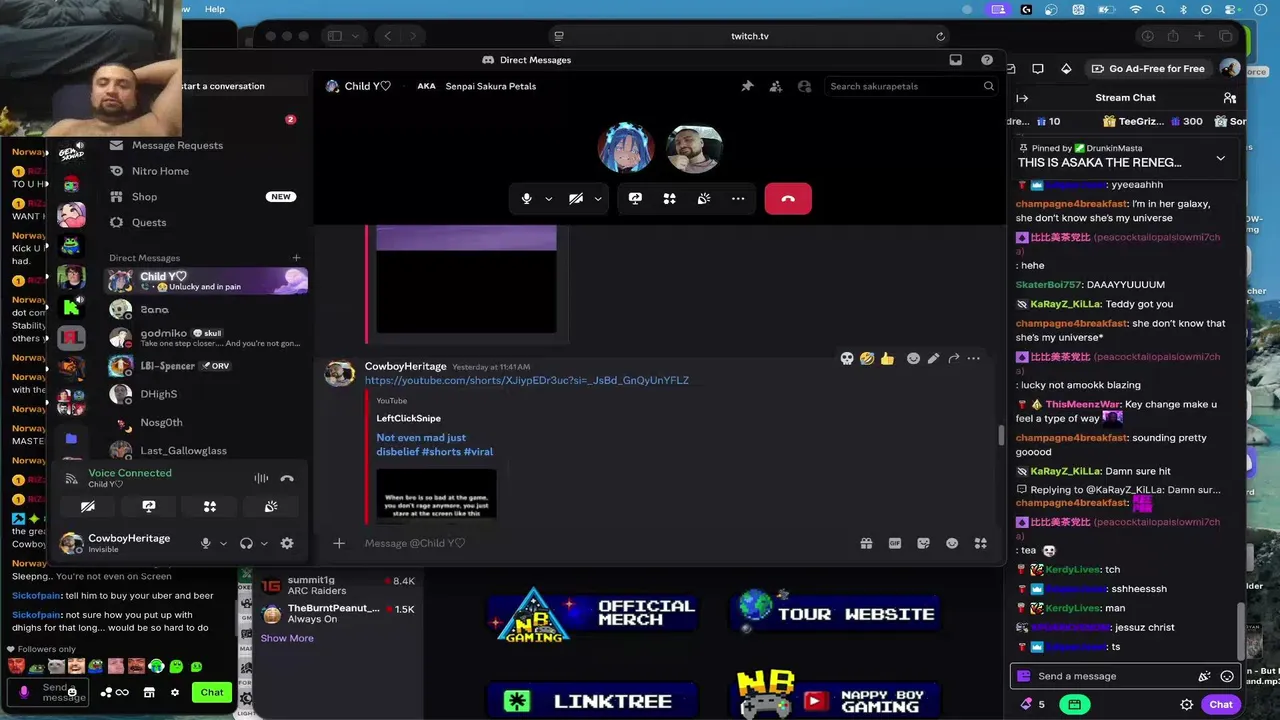
Task: Click Show More in Twitch sidebar
Action: 287,638
